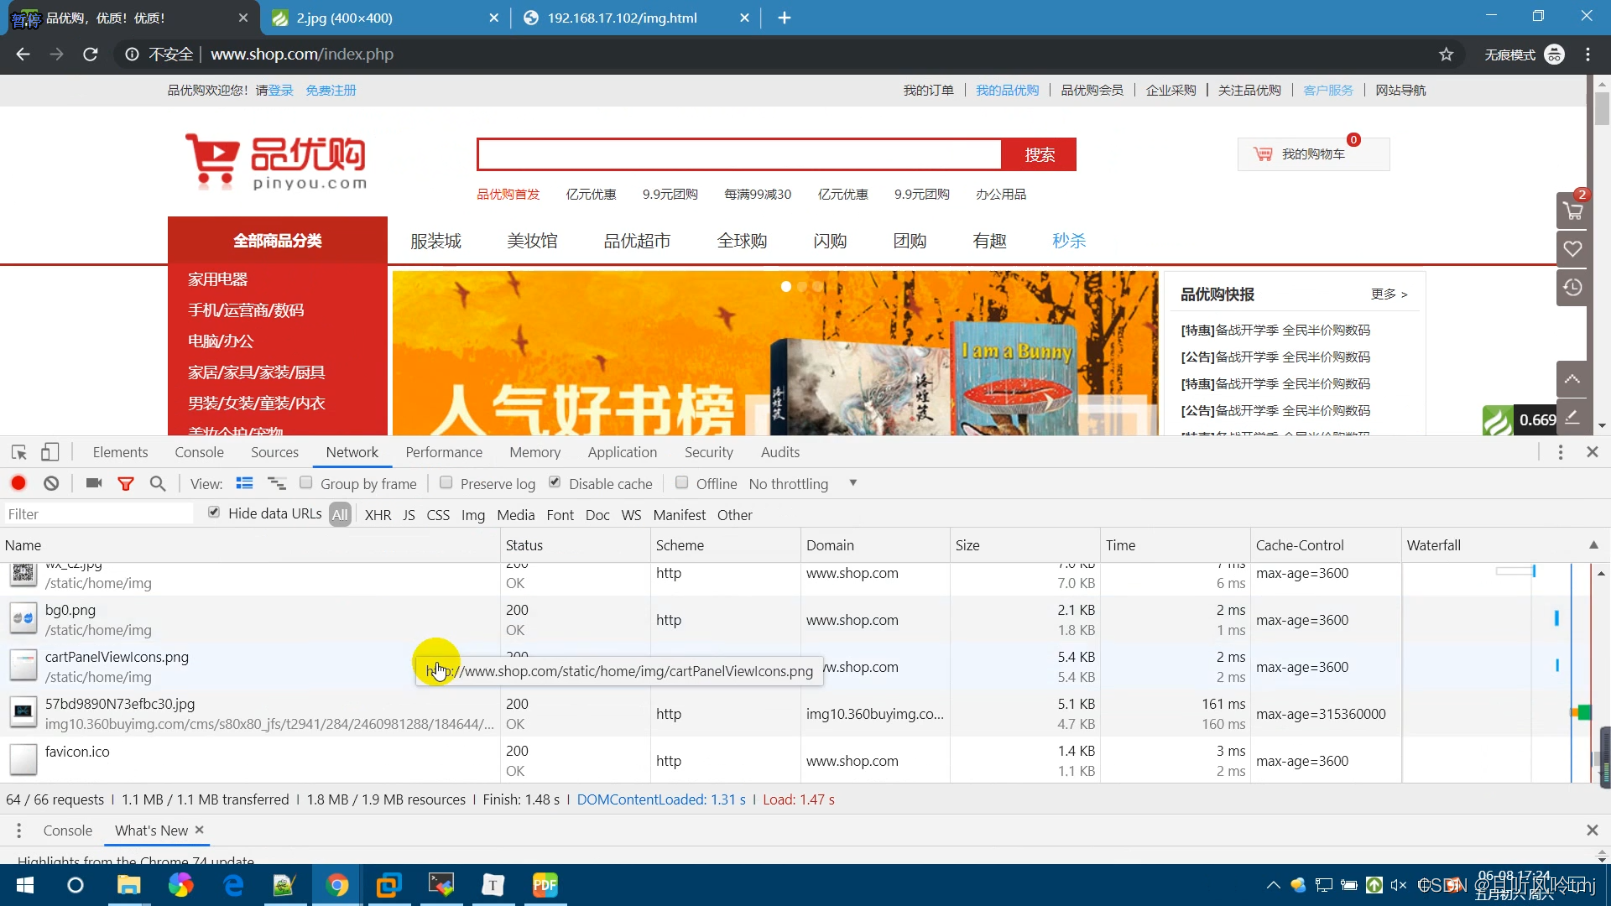Click the network Filter text field

coord(98,514)
